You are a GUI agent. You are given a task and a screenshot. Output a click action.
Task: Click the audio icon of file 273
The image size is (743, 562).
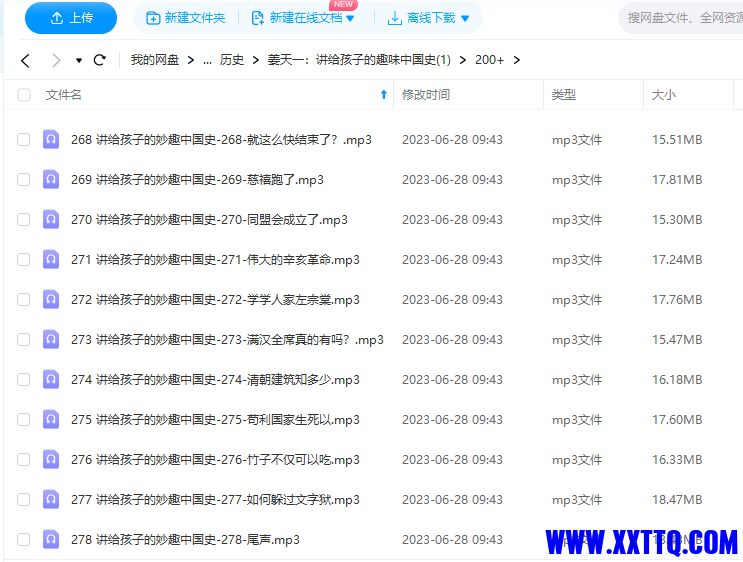pyautogui.click(x=51, y=339)
